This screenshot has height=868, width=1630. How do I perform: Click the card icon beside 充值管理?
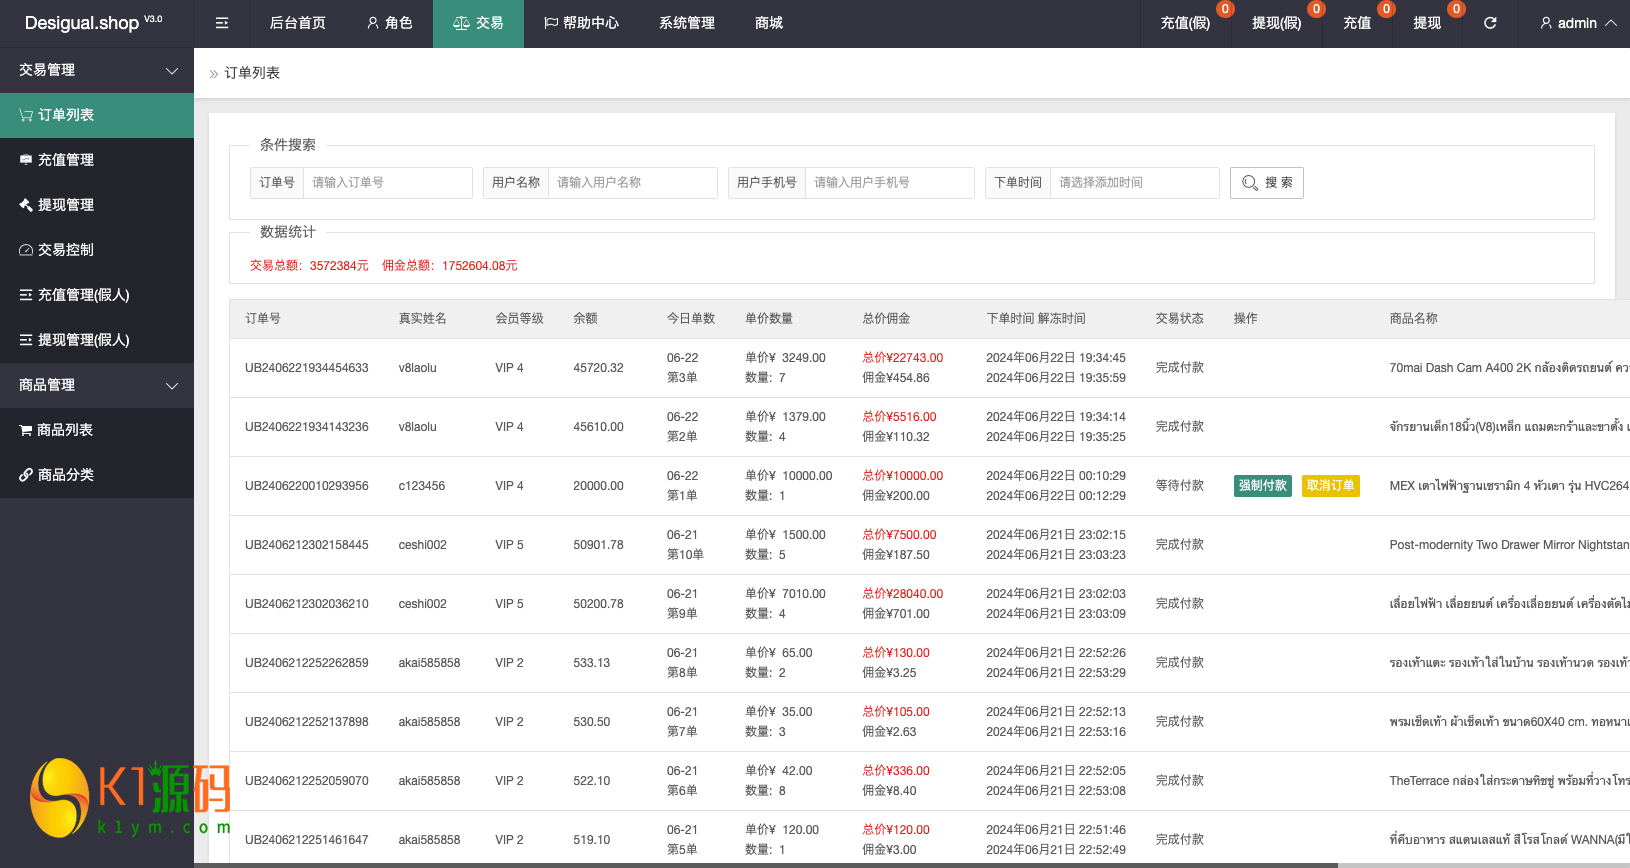click(26, 160)
